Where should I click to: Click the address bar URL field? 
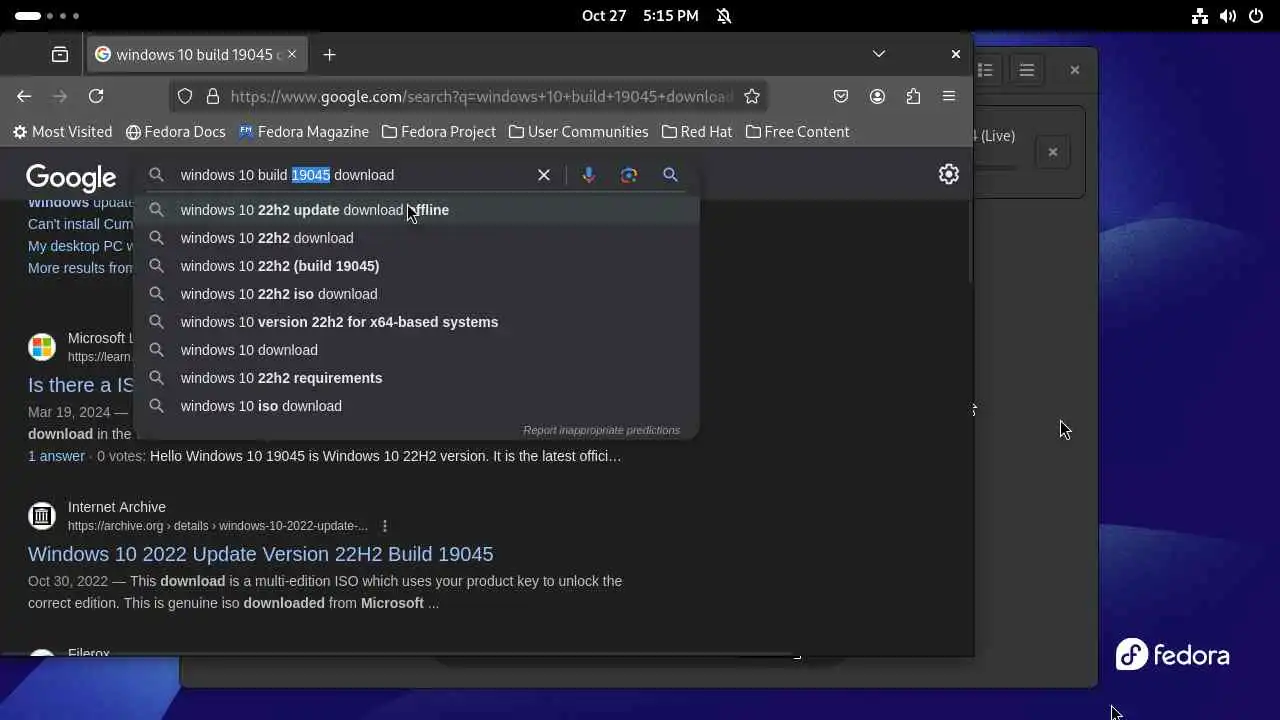480,96
